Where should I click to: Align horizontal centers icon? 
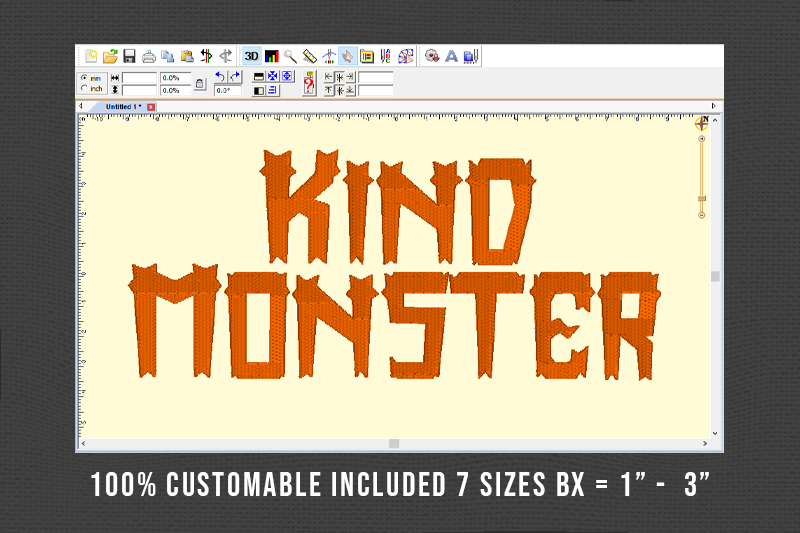tap(339, 77)
